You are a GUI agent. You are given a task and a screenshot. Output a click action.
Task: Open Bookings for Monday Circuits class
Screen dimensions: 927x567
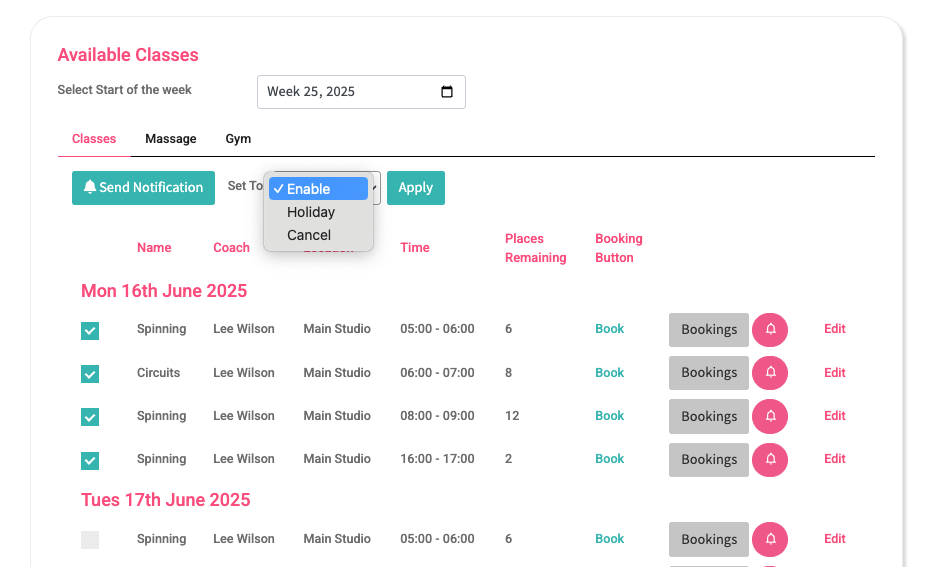tap(709, 373)
